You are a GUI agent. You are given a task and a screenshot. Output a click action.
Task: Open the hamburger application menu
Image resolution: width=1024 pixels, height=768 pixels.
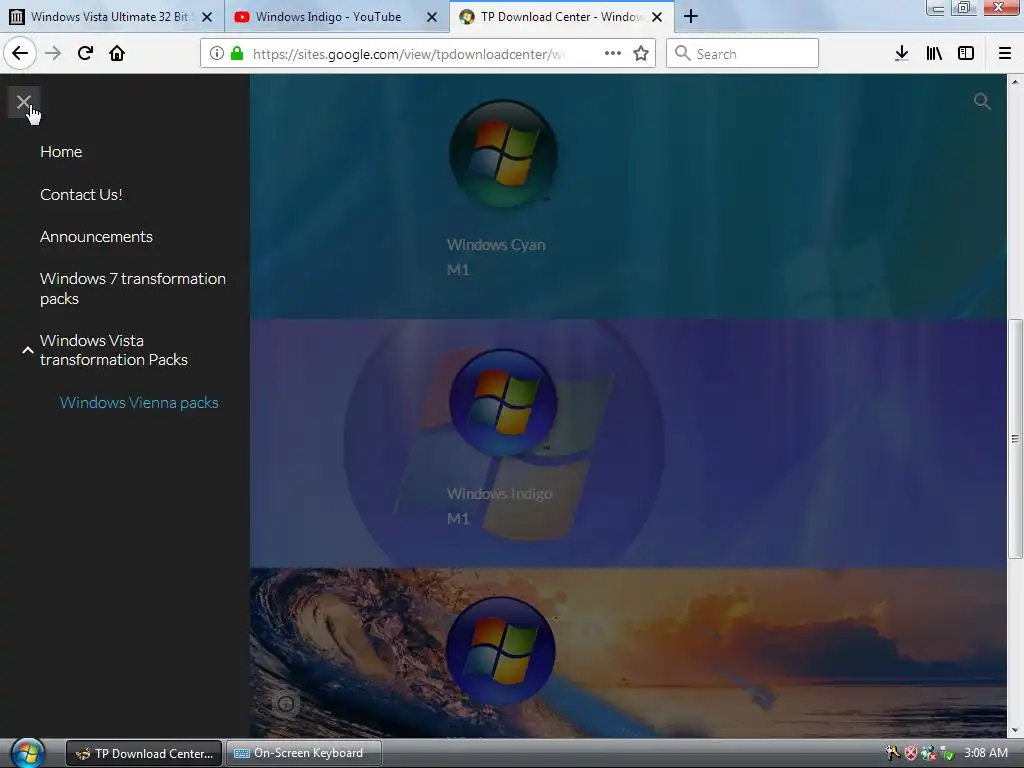click(1005, 54)
